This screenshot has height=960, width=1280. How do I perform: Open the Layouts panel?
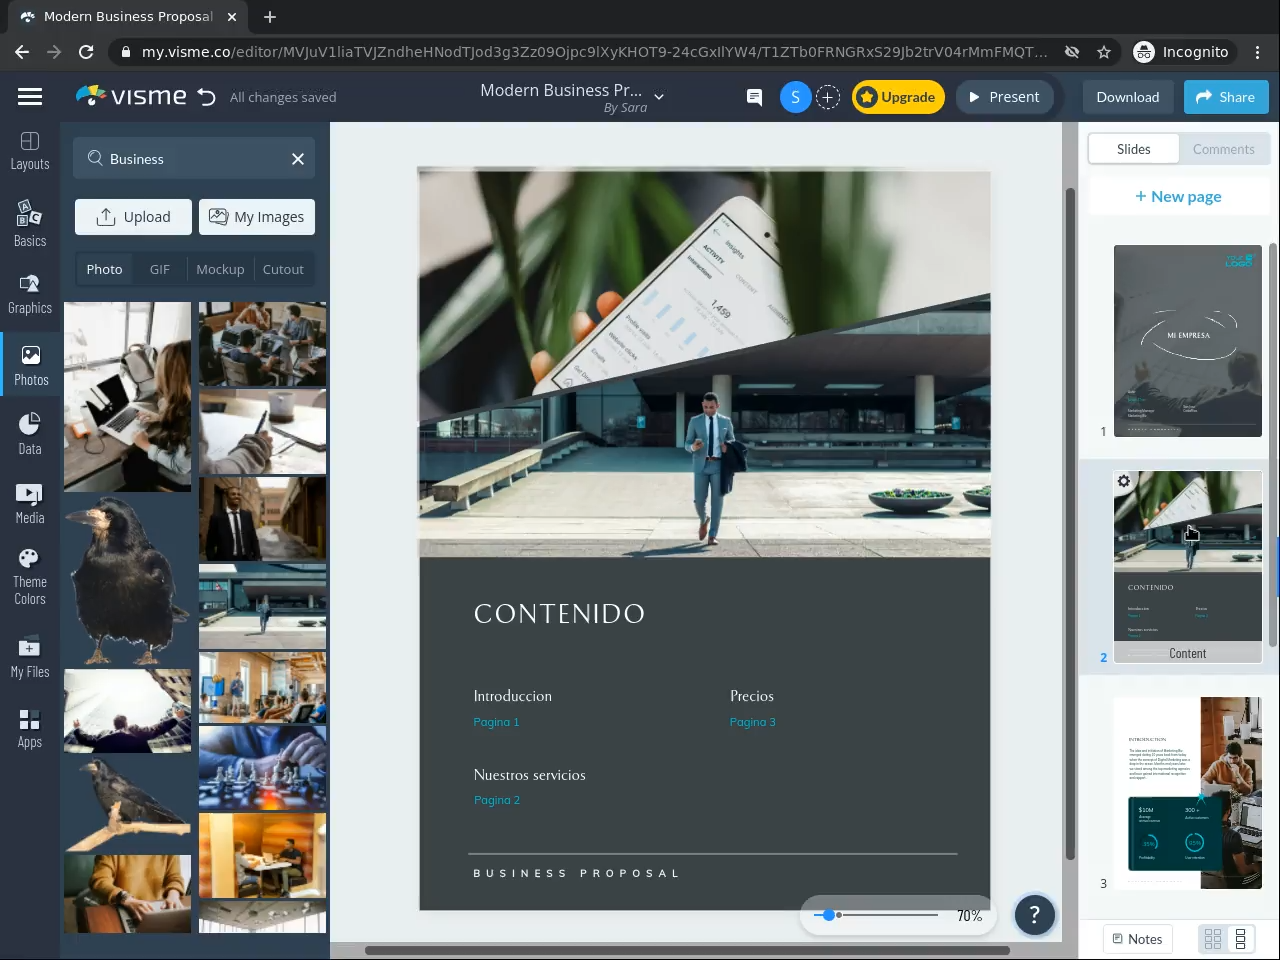coord(30,151)
